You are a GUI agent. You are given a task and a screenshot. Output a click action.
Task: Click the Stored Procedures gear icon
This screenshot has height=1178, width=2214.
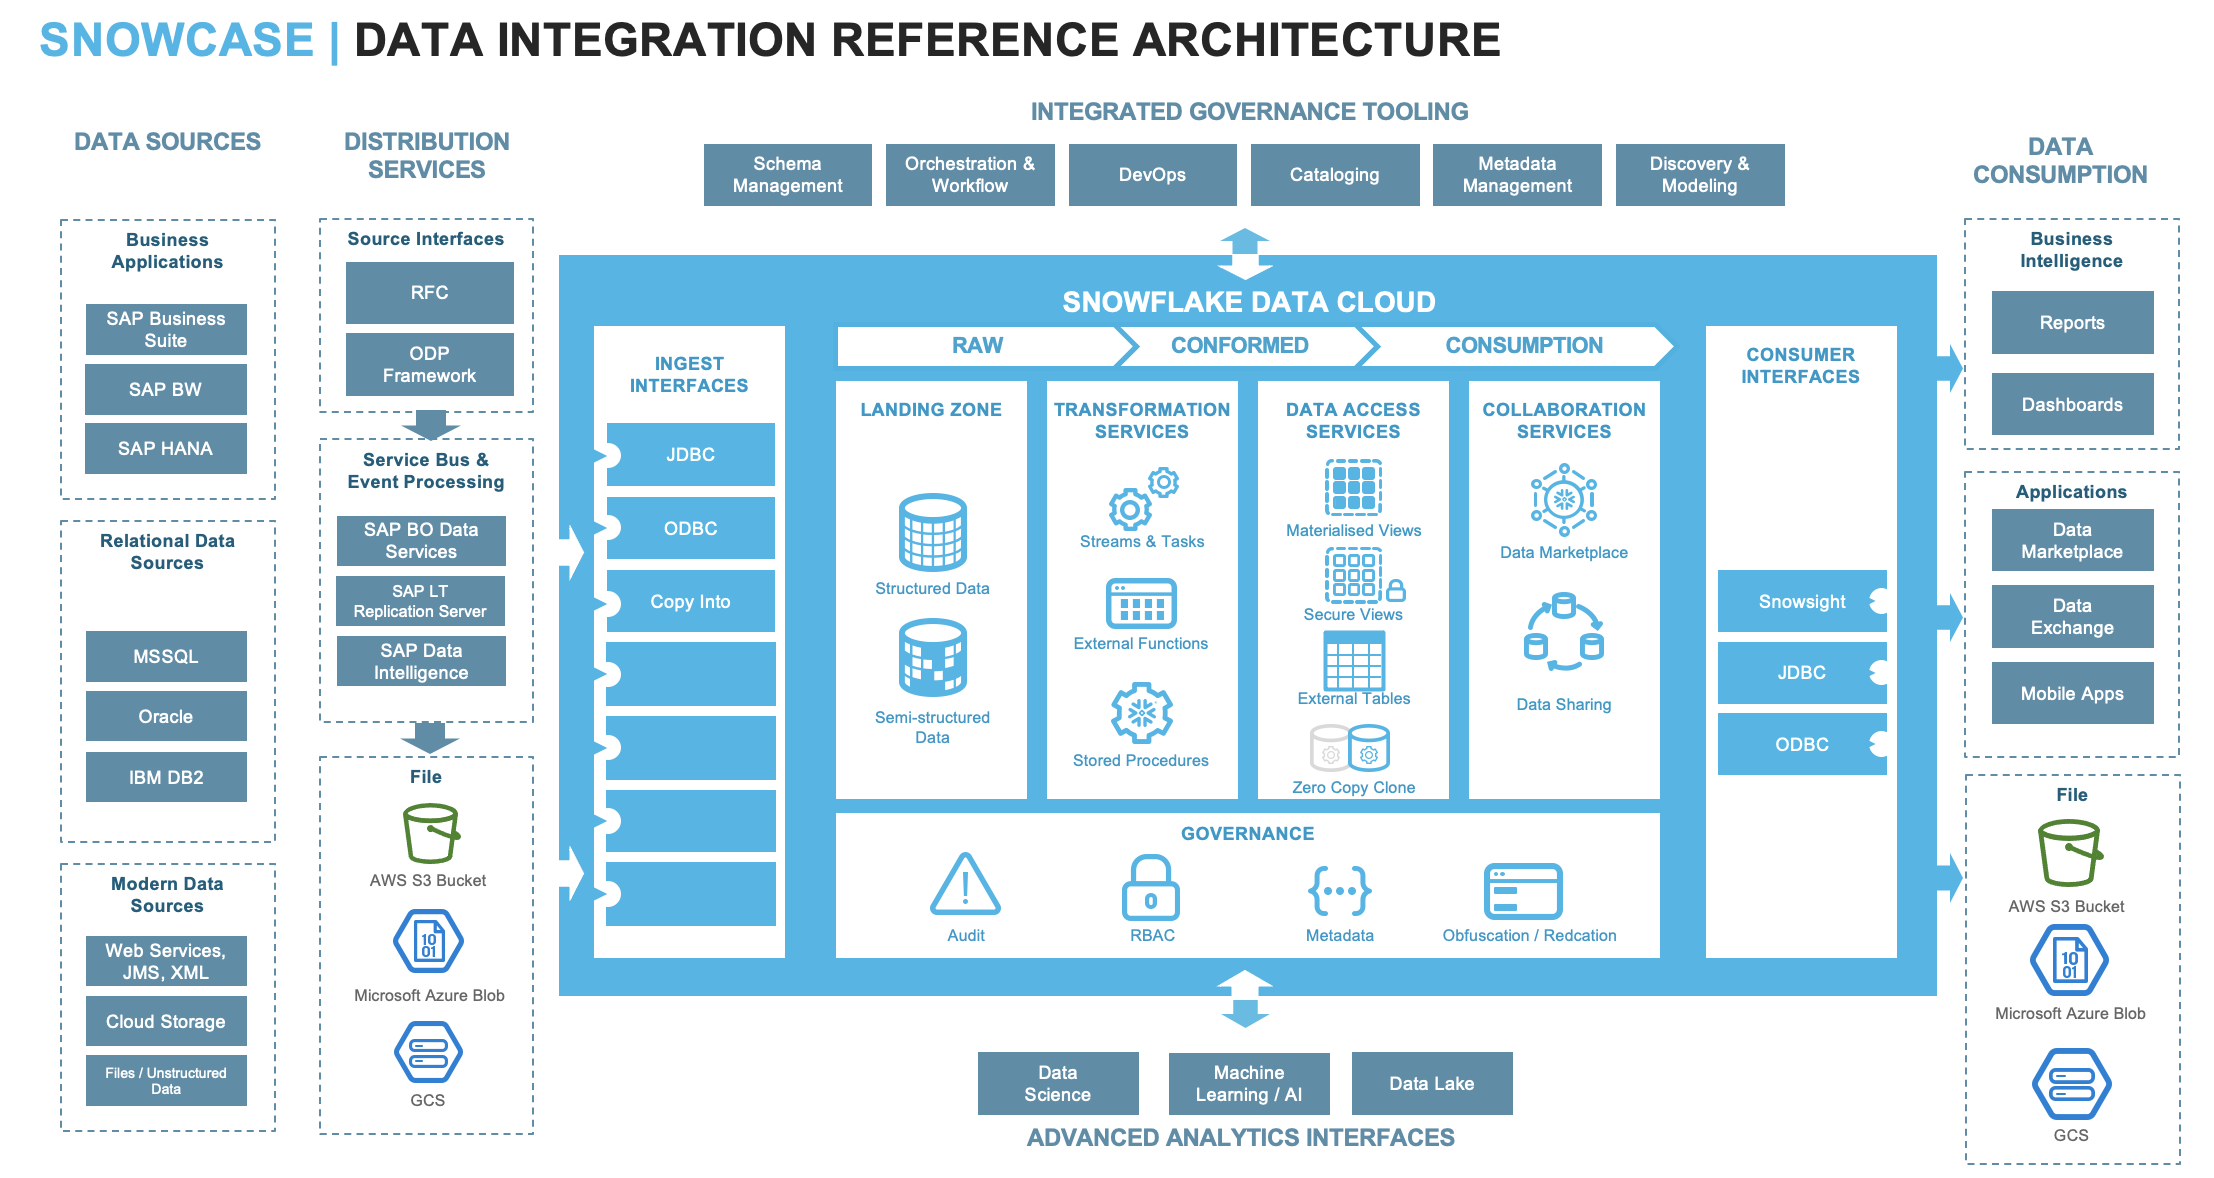click(x=1141, y=712)
